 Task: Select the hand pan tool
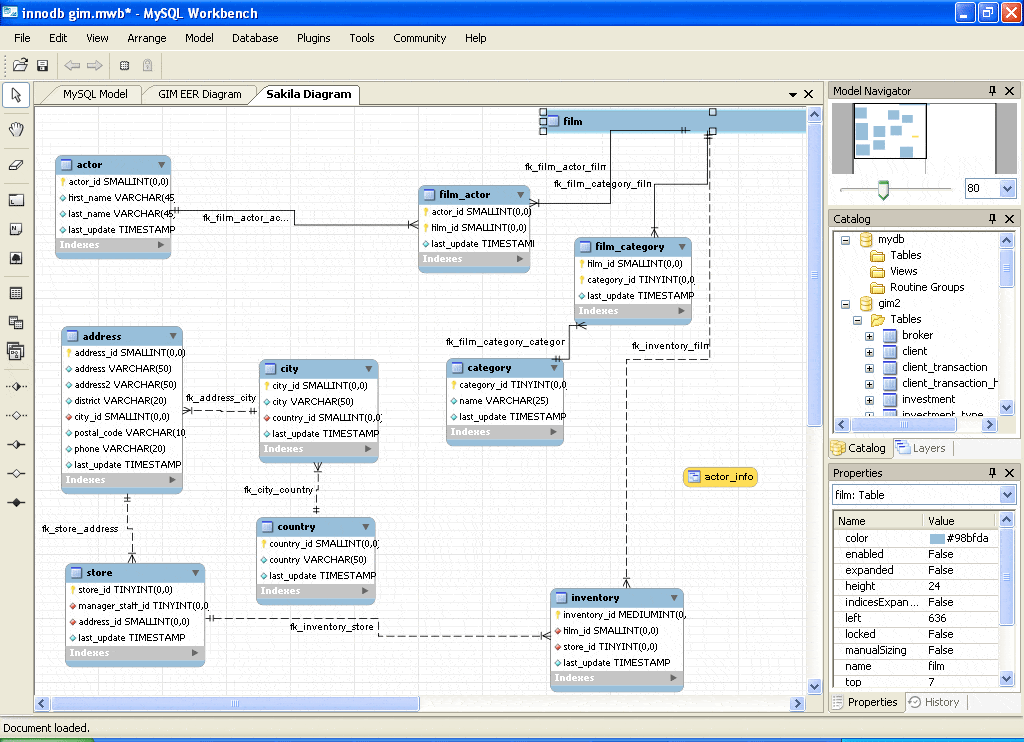pos(16,130)
